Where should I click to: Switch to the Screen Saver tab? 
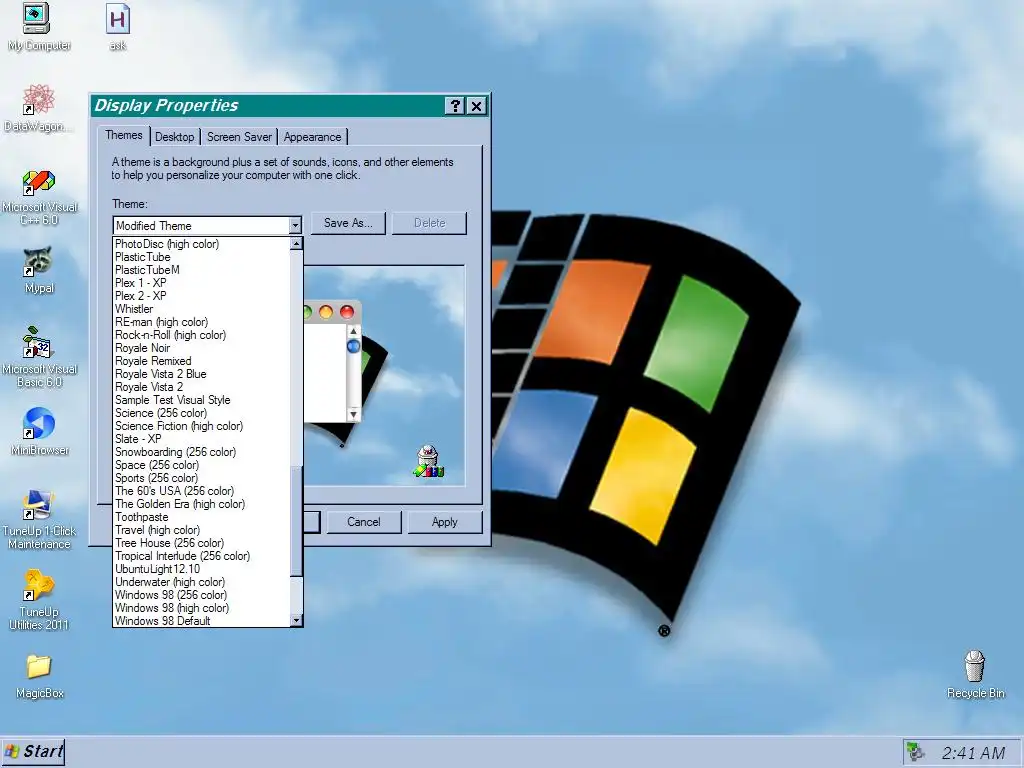[x=239, y=136]
